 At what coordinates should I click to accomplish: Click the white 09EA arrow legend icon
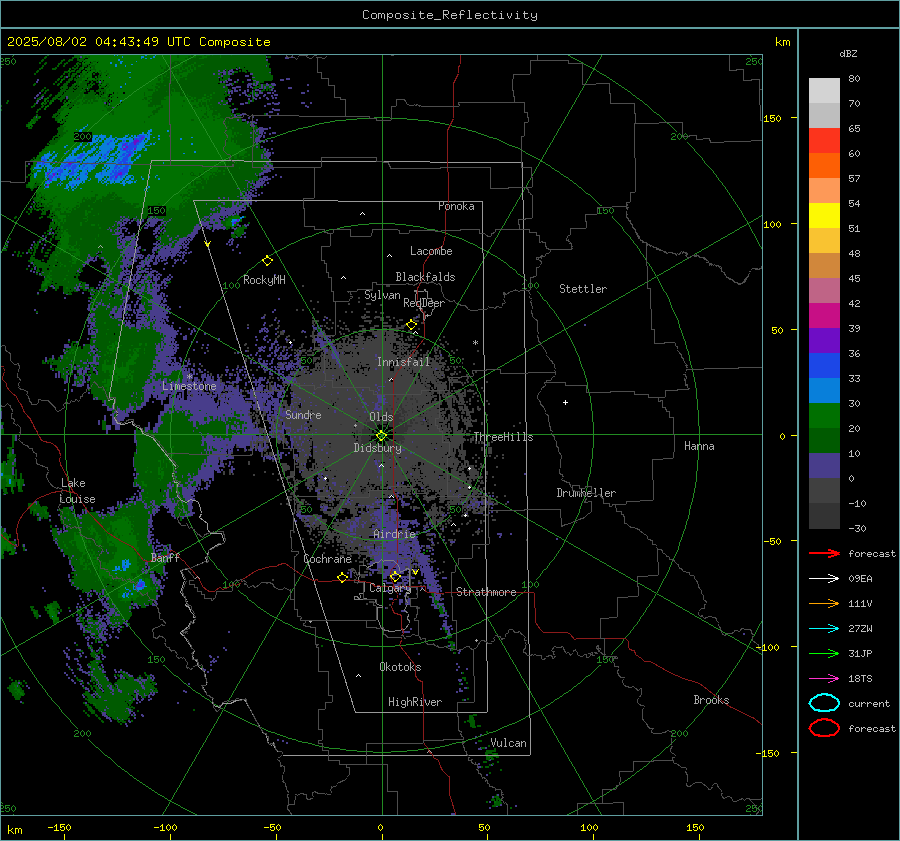coord(824,579)
